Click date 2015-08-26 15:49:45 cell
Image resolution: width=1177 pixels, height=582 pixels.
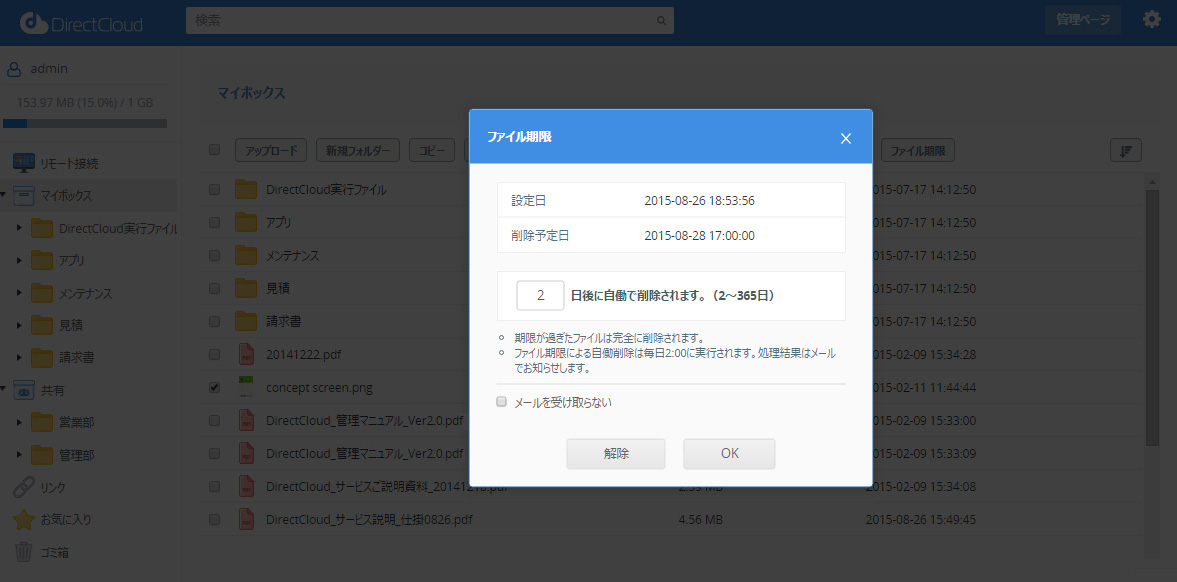(921, 519)
